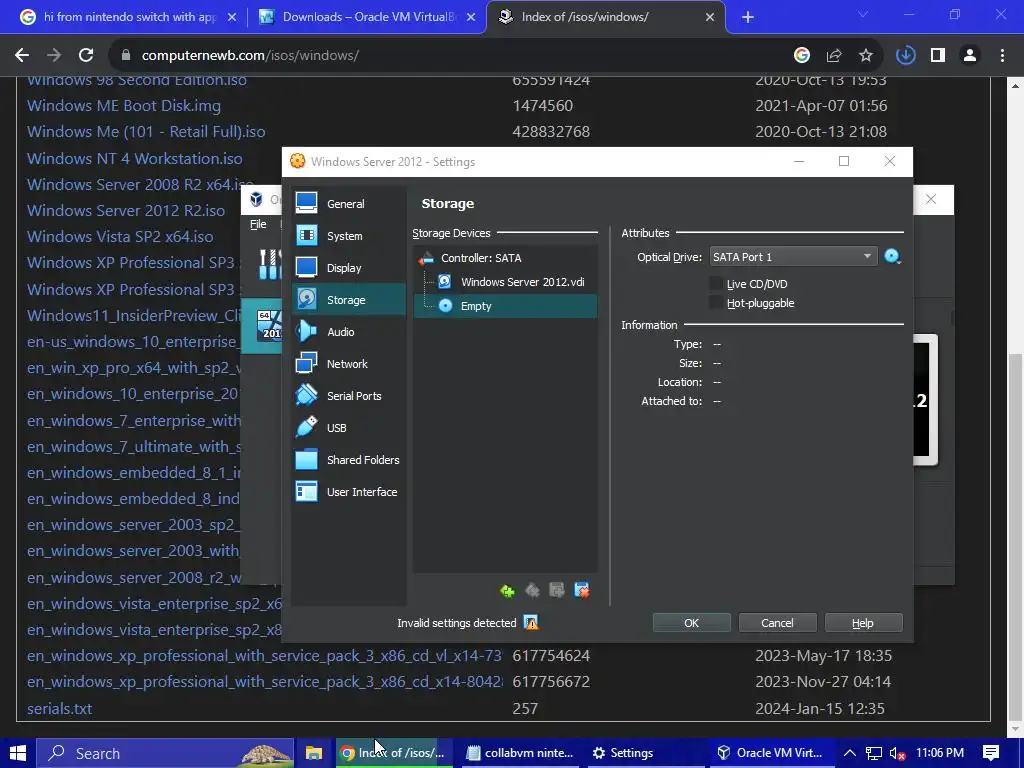Cancel the settings dialog
The height and width of the screenshot is (768, 1024).
tap(777, 623)
